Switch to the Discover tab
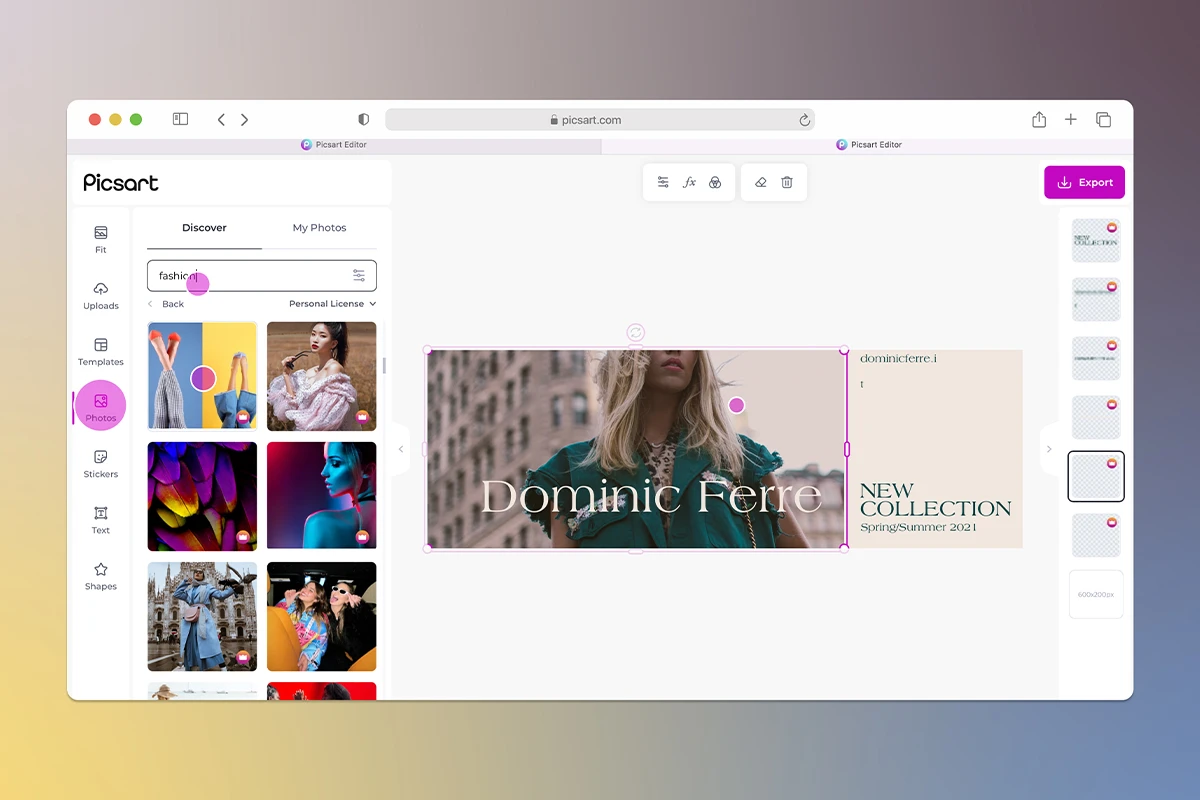Image resolution: width=1200 pixels, height=800 pixels. click(x=203, y=227)
